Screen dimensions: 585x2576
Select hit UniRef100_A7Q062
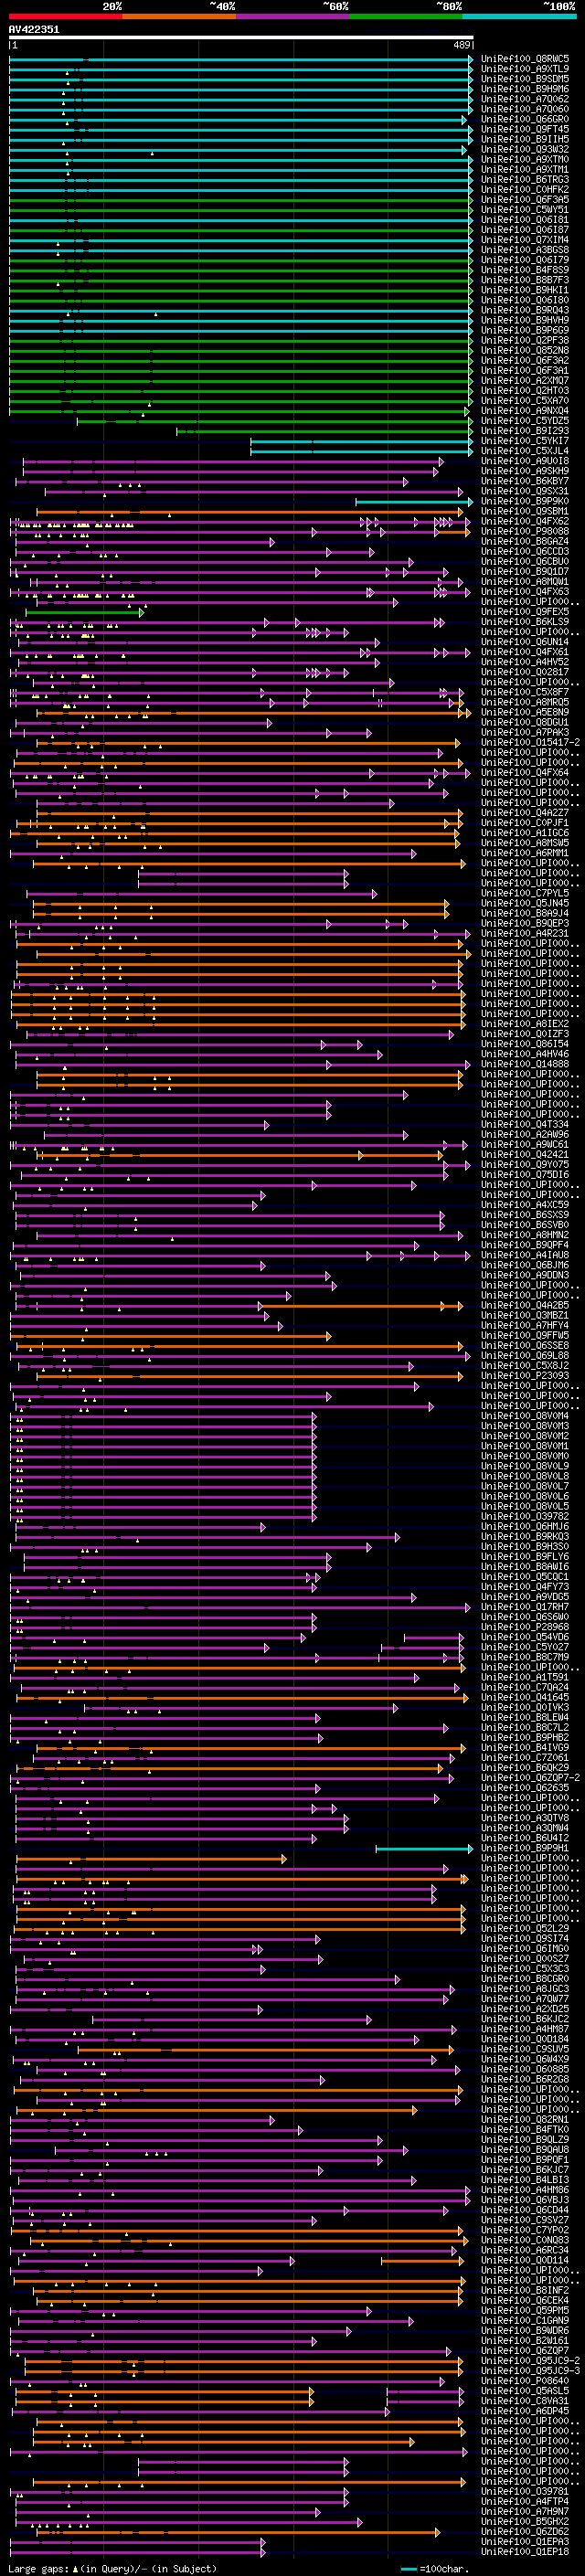pyautogui.click(x=525, y=99)
